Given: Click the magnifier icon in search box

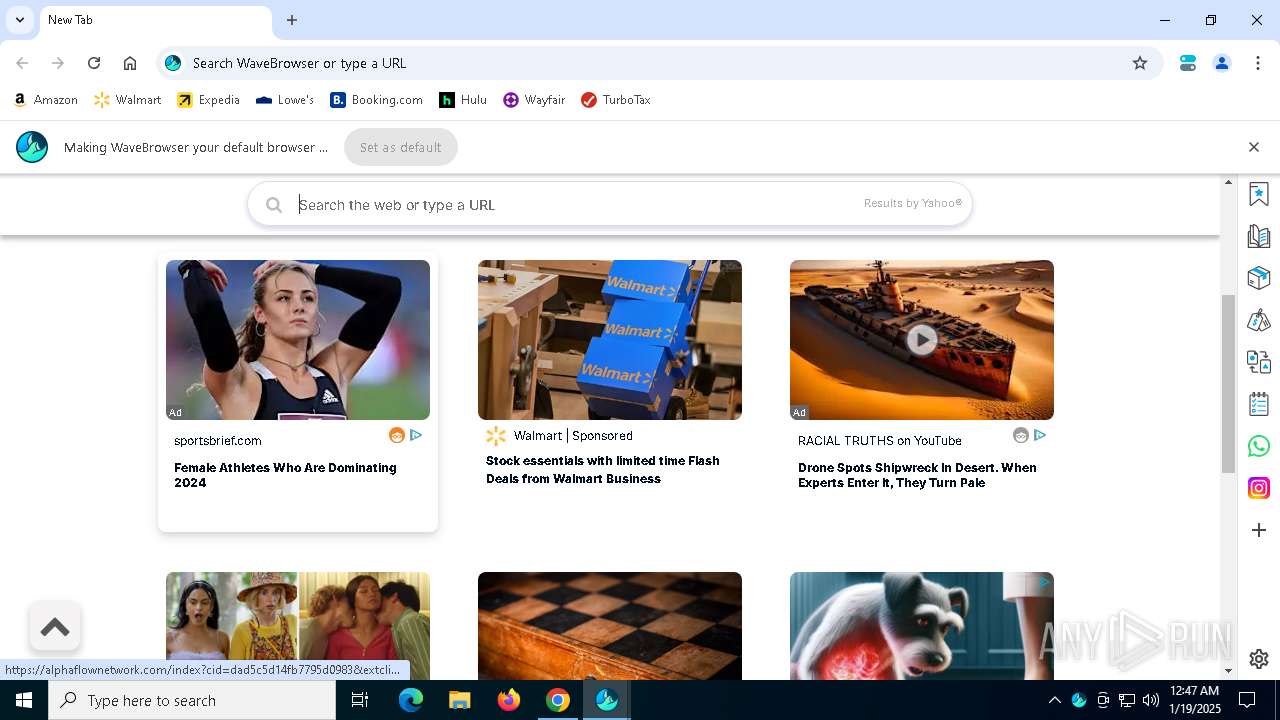Looking at the screenshot, I should click(274, 205).
